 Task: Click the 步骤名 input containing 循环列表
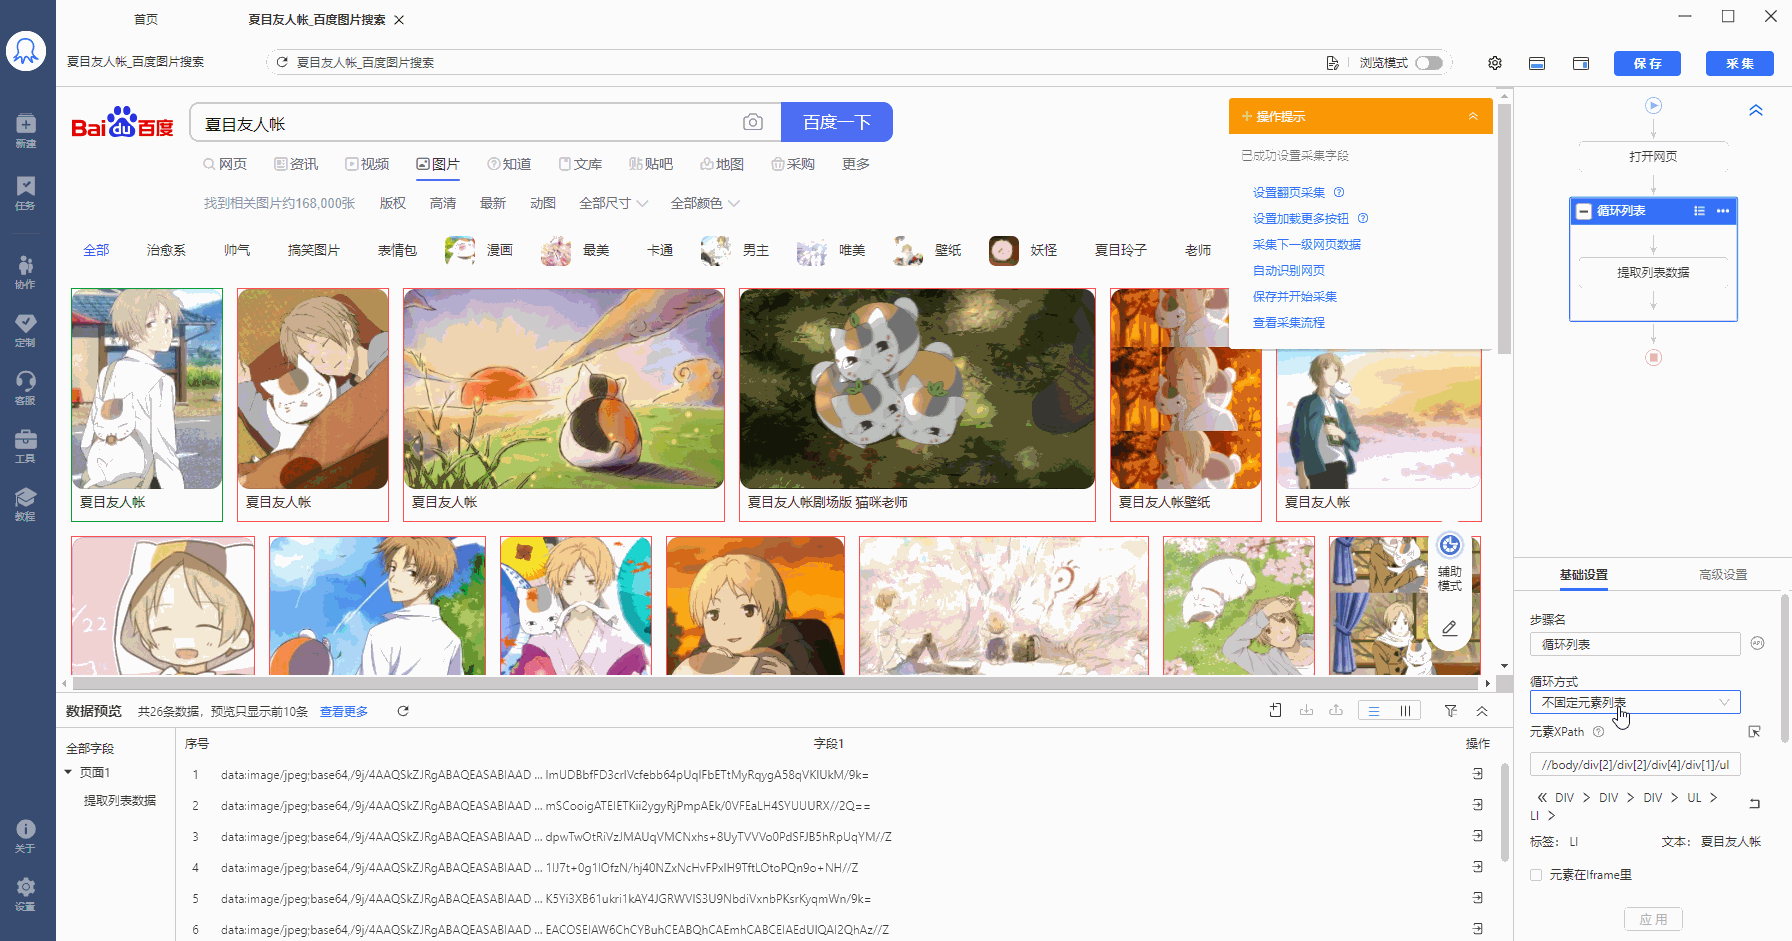[1635, 644]
